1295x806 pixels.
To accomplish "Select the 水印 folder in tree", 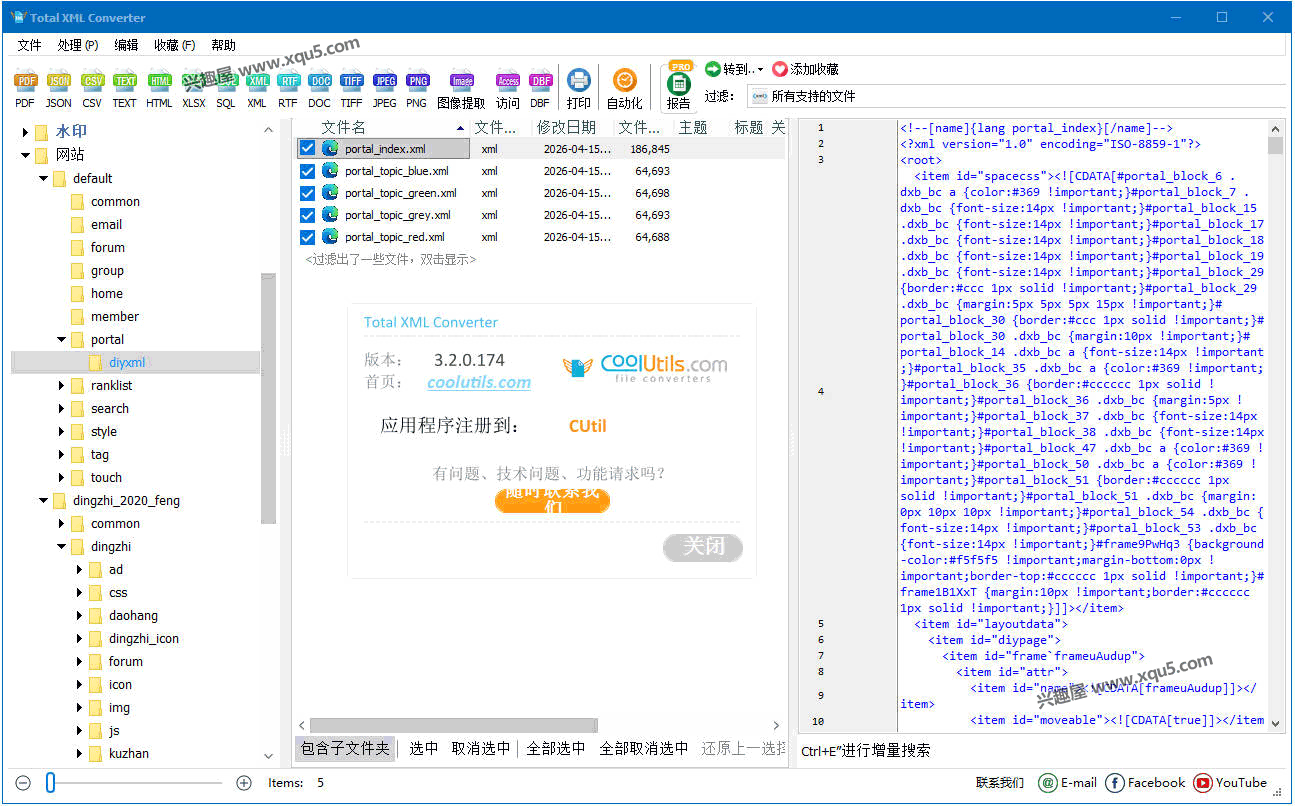I will pos(71,132).
